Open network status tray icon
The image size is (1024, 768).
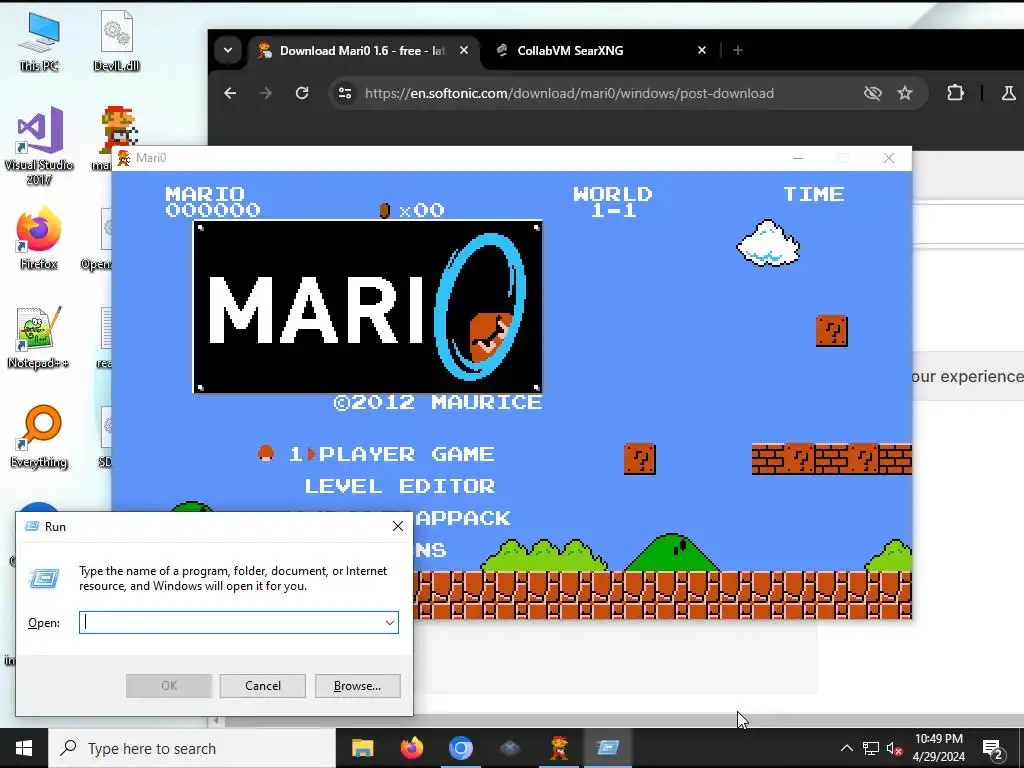point(871,748)
